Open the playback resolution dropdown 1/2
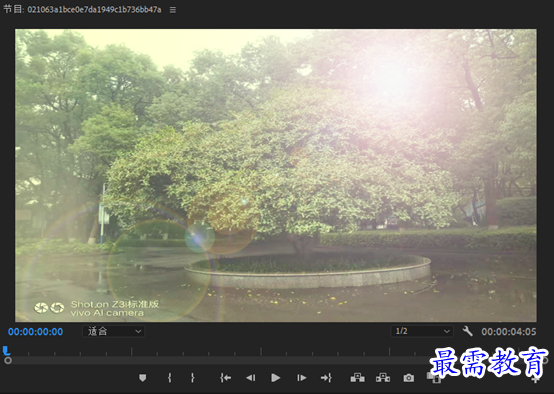Screen dimensions: 554x394 click(422, 331)
